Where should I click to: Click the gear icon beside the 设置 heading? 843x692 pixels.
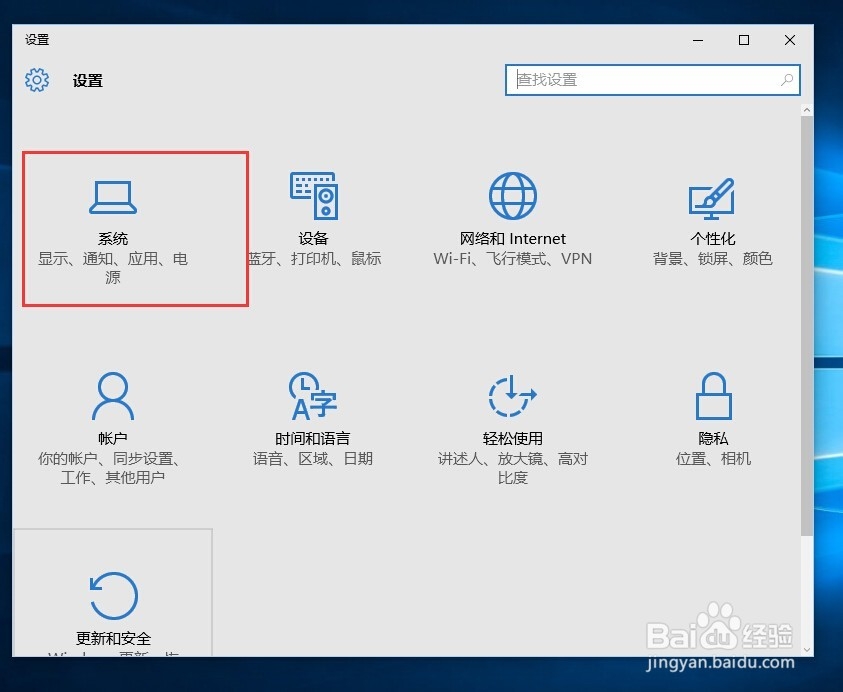[37, 80]
